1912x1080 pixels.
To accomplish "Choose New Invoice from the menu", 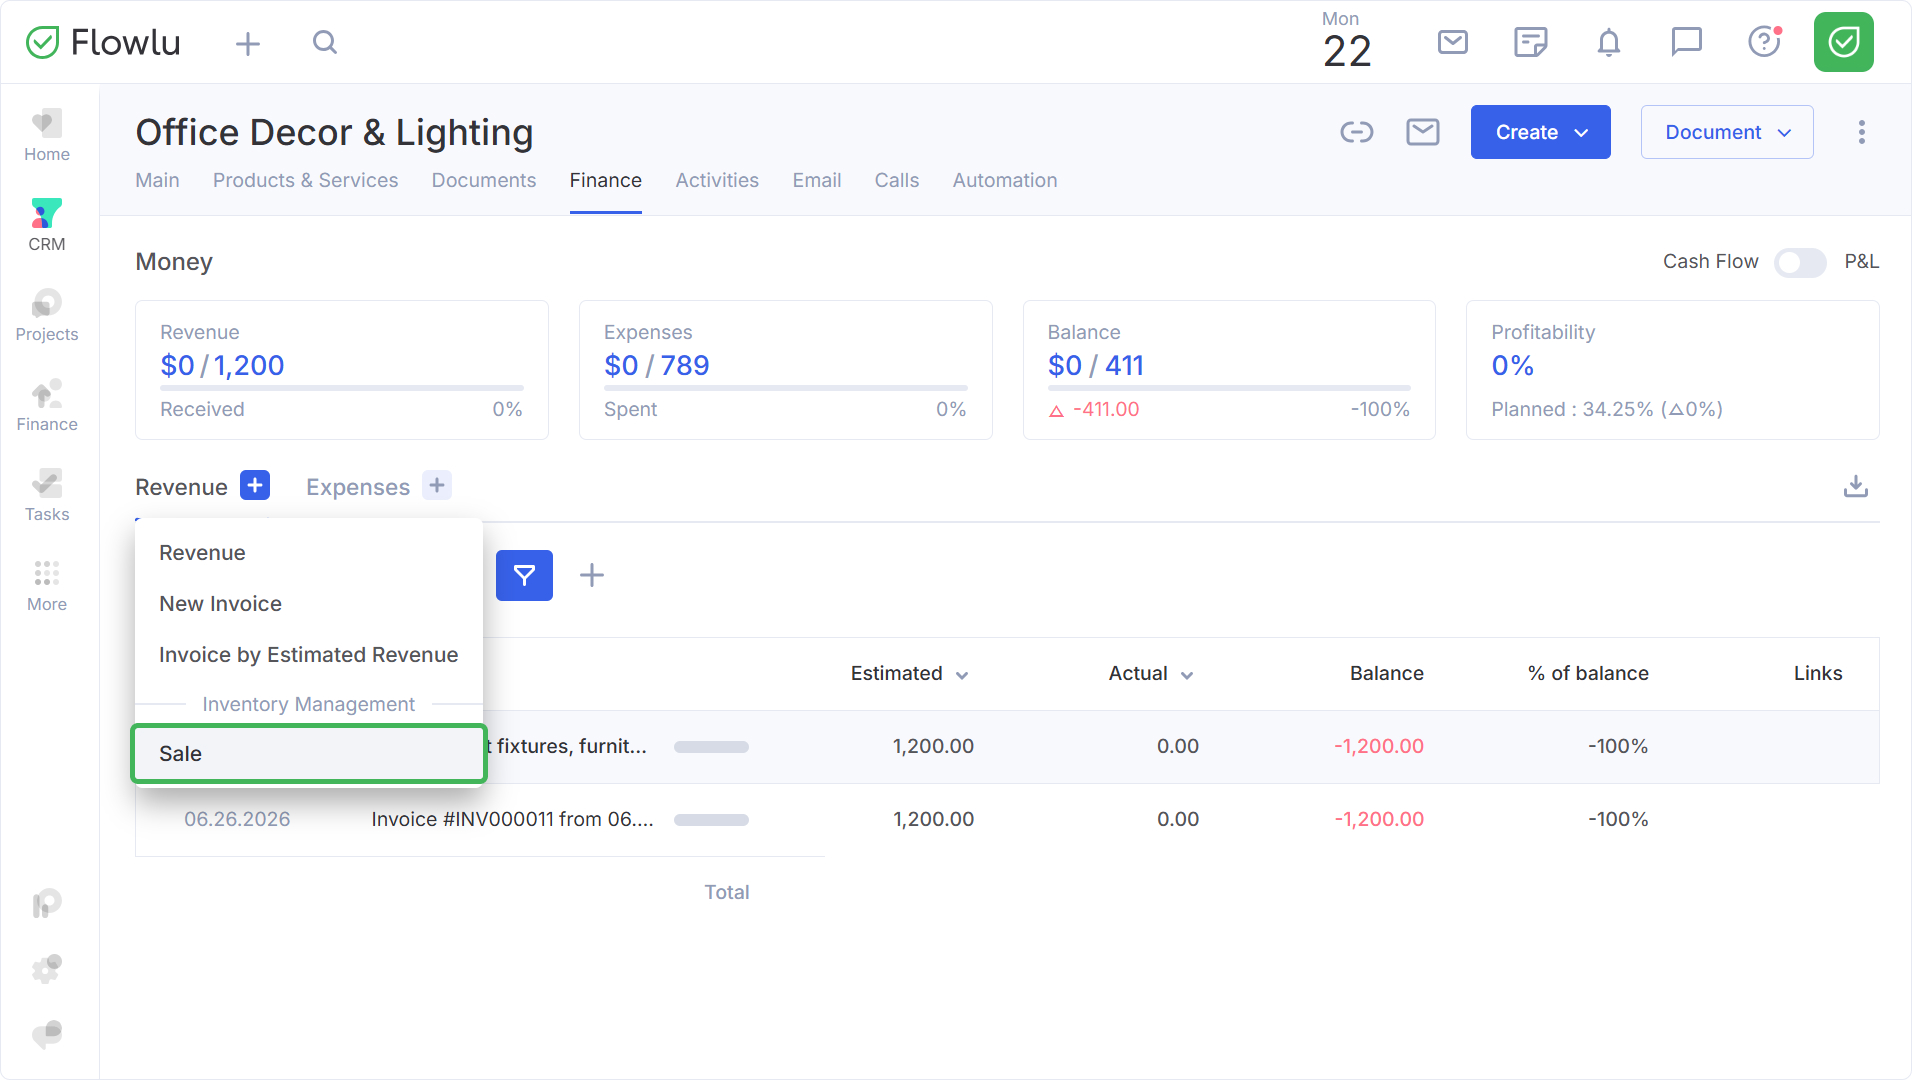I will (309, 604).
